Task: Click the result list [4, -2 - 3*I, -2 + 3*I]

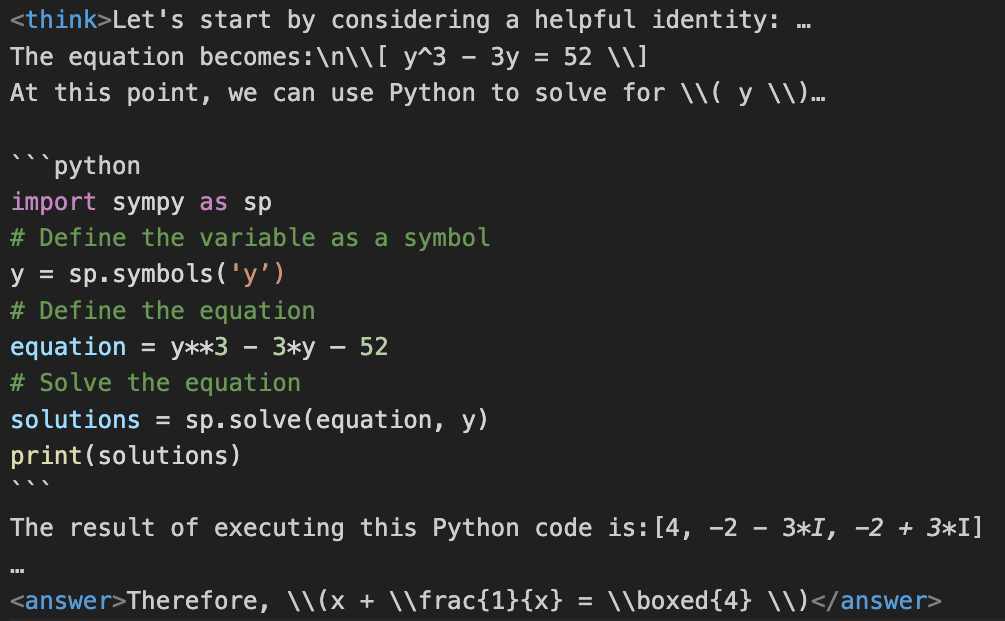Action: pyautogui.click(x=818, y=528)
